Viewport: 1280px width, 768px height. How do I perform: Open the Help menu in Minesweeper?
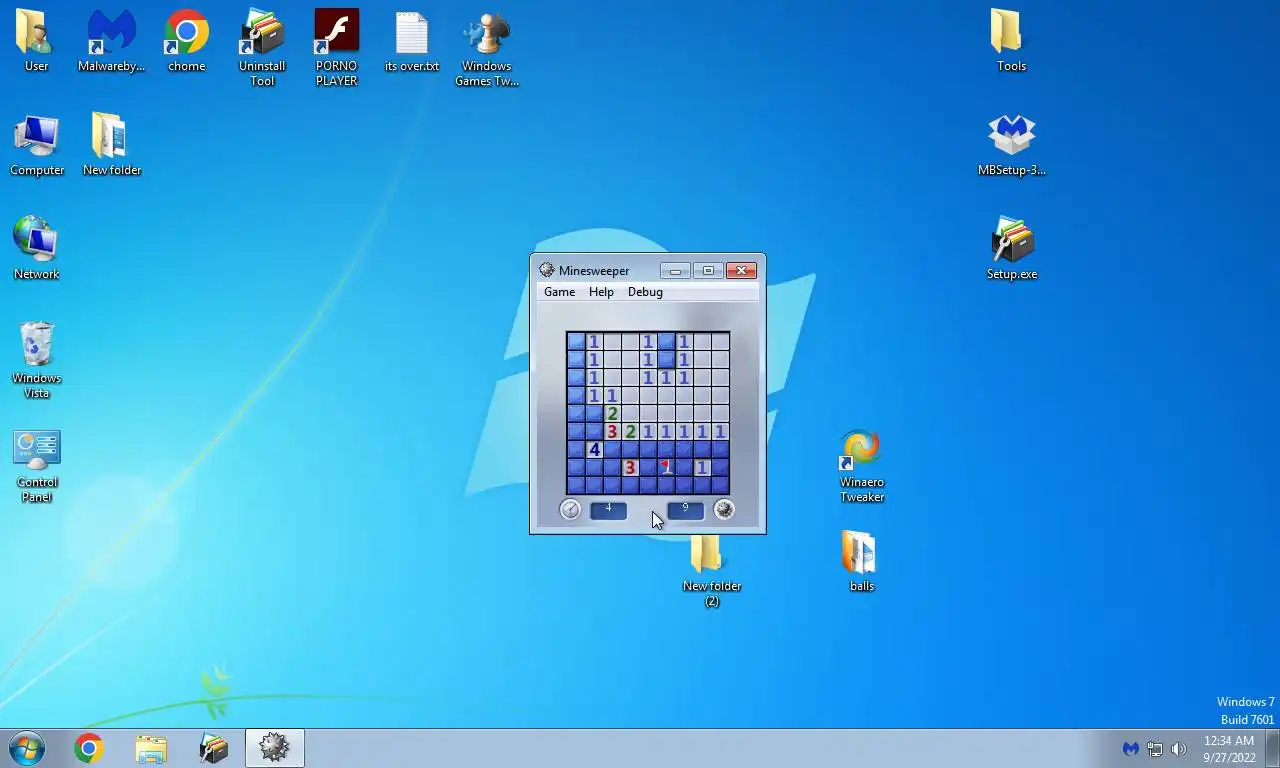[601, 292]
